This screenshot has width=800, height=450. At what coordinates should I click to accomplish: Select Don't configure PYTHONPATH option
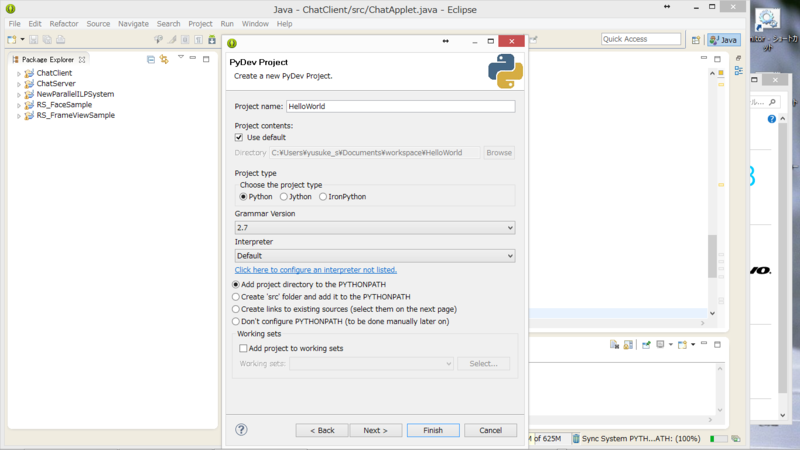236,321
